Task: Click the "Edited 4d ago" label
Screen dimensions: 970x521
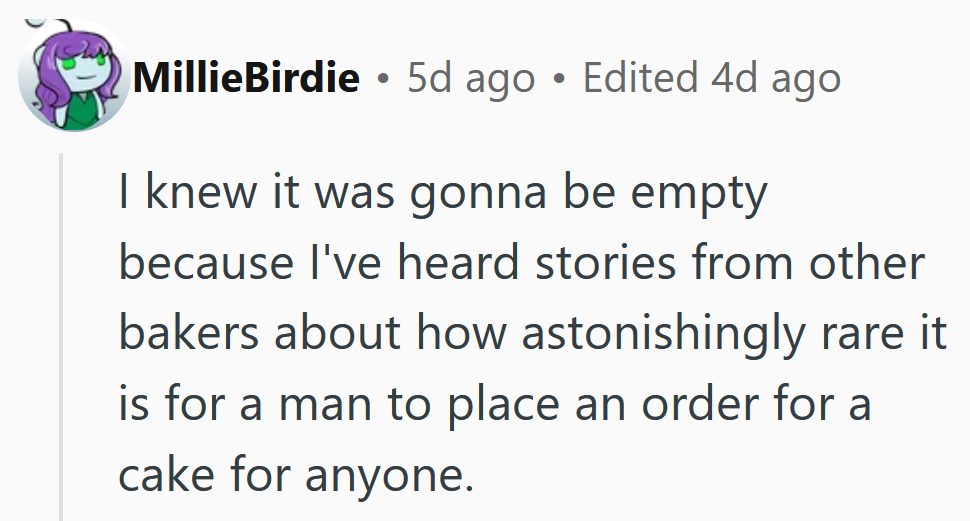Action: coord(711,77)
